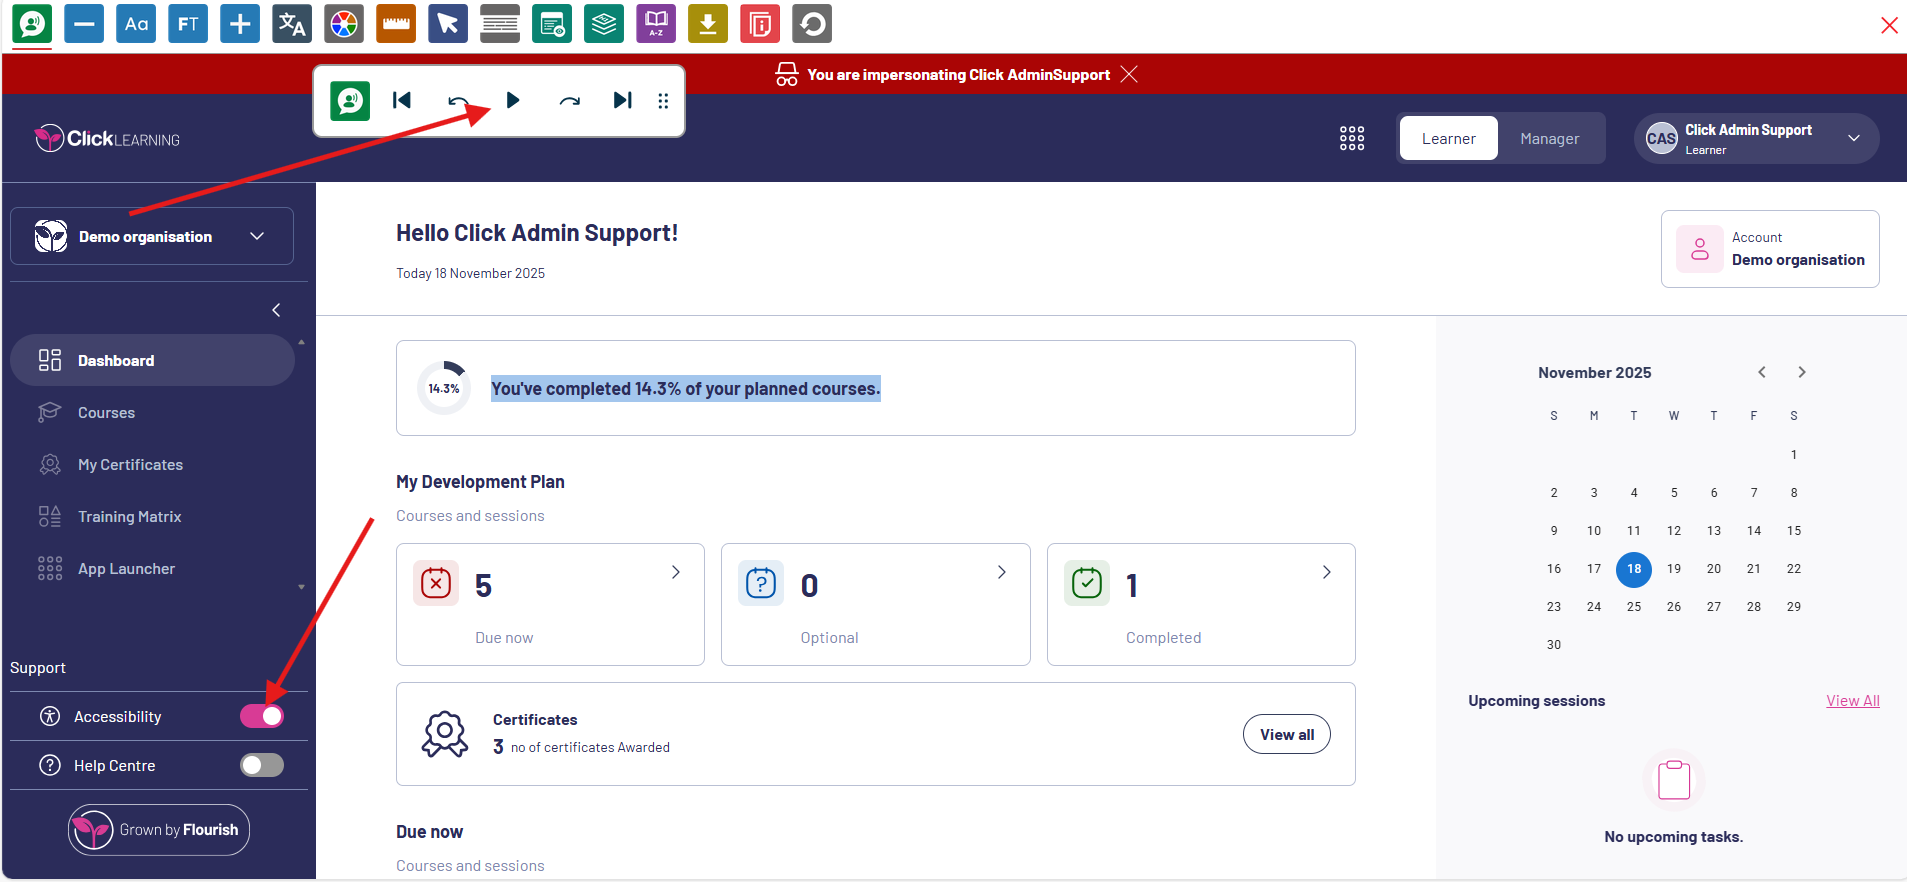Viewport: 1907px width, 882px height.
Task: Open the app launcher grid icon in header
Action: click(x=1352, y=138)
